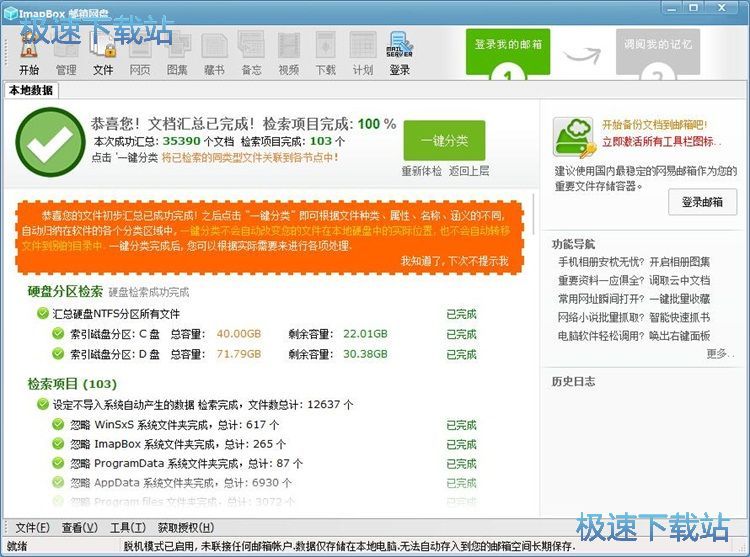This screenshot has width=750, height=557.
Task: Click the green 一键分类 button
Action: 444,141
